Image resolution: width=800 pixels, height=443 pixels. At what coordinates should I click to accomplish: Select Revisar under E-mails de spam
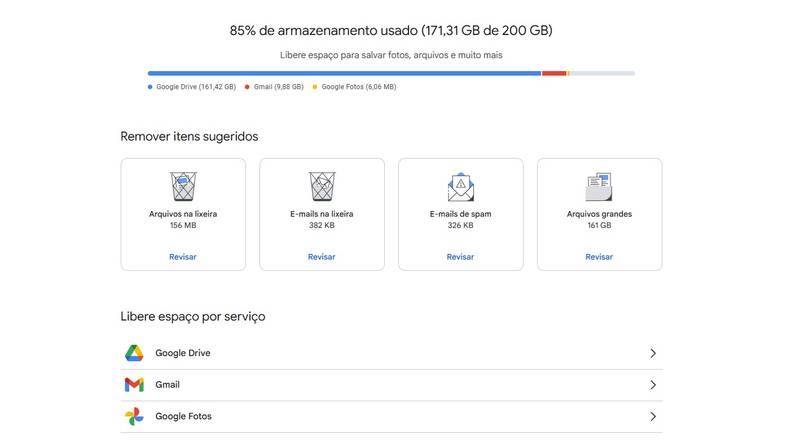click(460, 257)
